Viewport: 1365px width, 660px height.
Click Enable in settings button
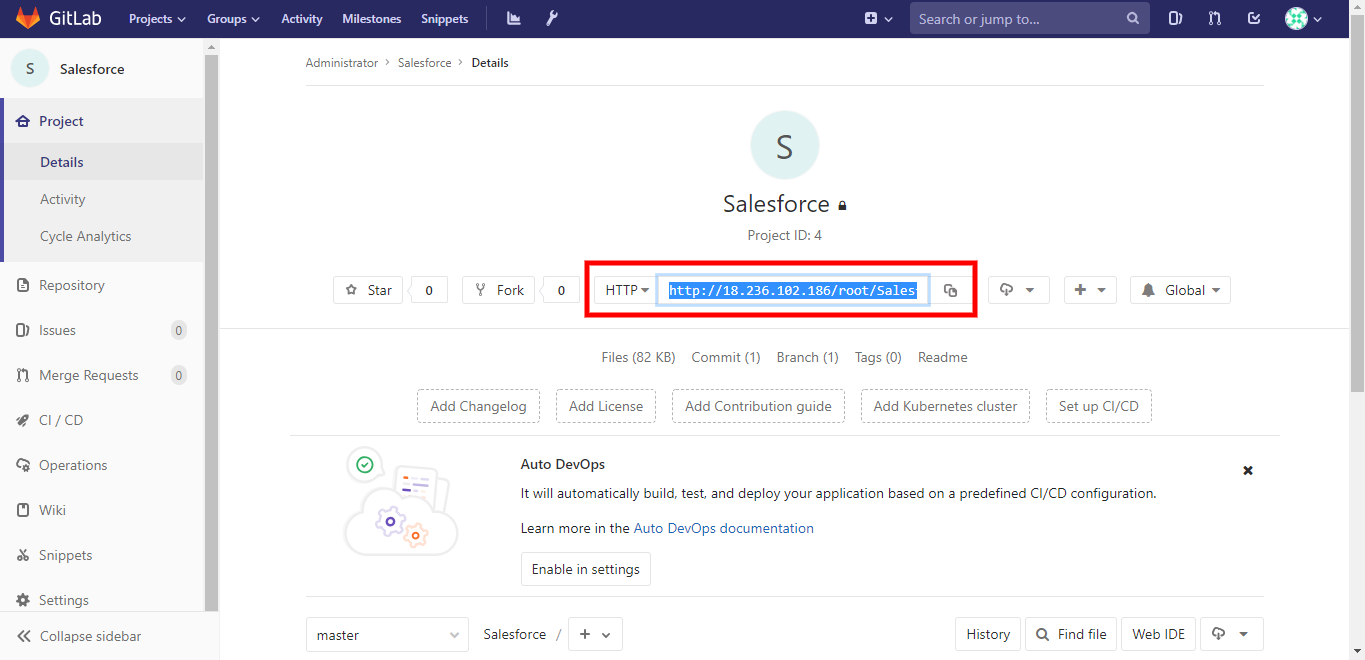click(x=586, y=569)
